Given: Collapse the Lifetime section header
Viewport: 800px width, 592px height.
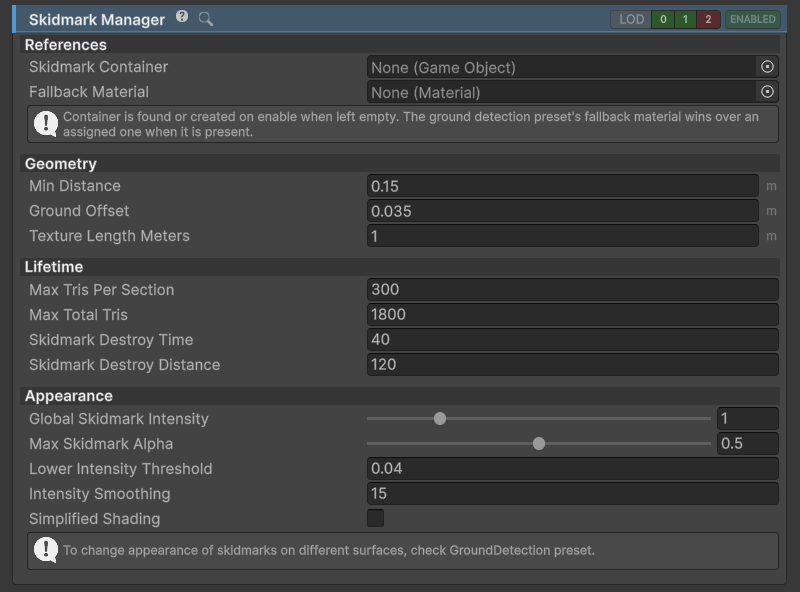Looking at the screenshot, I should 400,266.
